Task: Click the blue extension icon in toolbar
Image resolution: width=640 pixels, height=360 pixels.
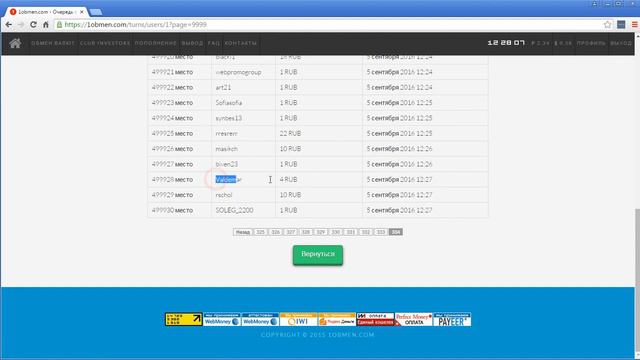Action: pyautogui.click(x=621, y=25)
